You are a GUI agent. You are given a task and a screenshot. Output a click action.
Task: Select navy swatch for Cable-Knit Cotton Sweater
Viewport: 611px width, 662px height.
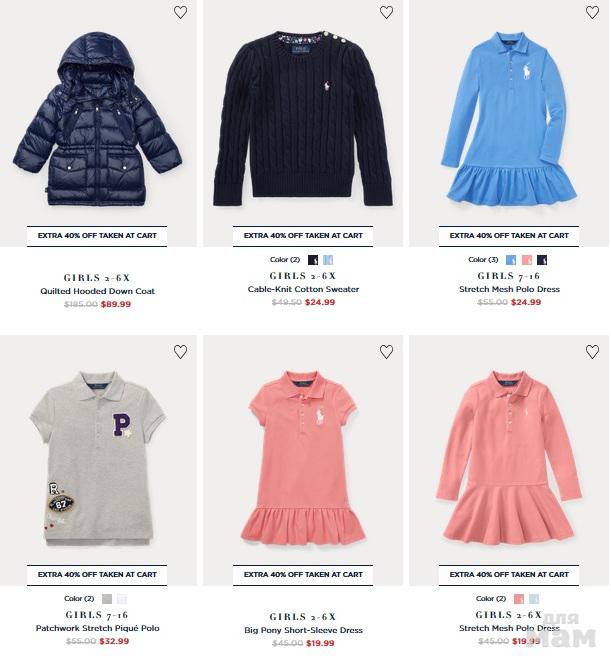313,260
